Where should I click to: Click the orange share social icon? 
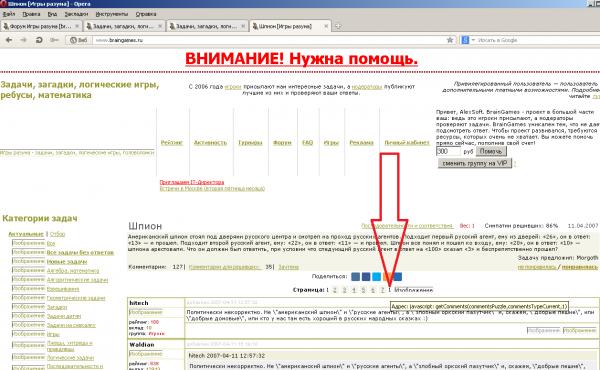[x=387, y=277]
